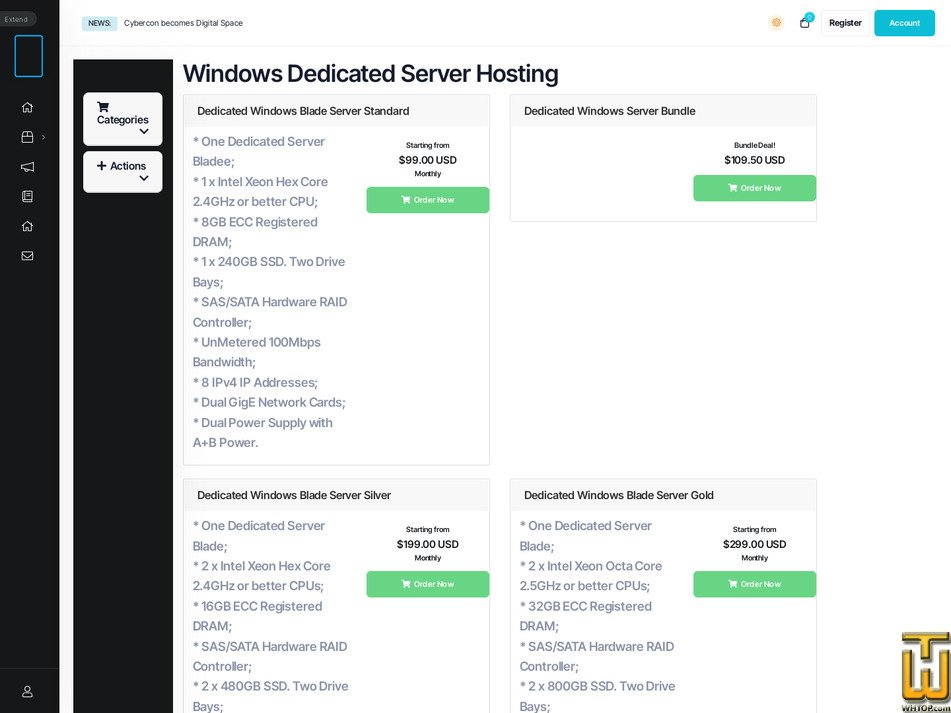Click the NEWS label badge
This screenshot has height=713, width=951.
coord(99,23)
